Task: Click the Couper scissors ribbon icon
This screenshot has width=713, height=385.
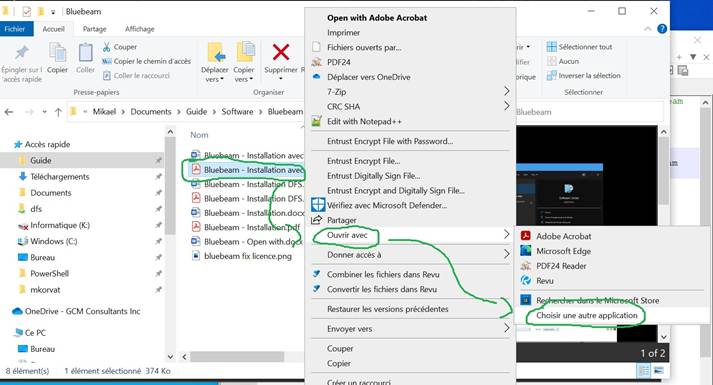Action: [106, 47]
